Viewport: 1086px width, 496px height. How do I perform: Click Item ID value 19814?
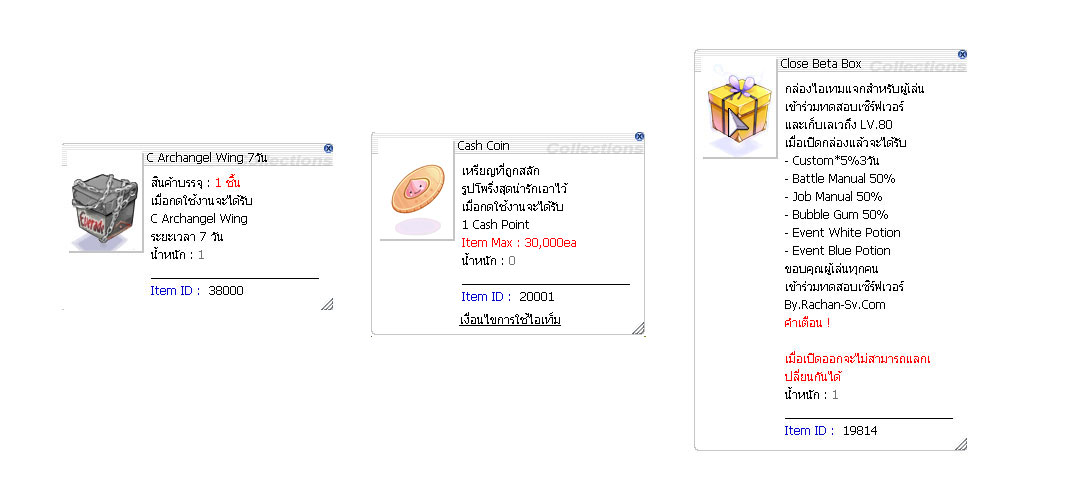coord(860,431)
